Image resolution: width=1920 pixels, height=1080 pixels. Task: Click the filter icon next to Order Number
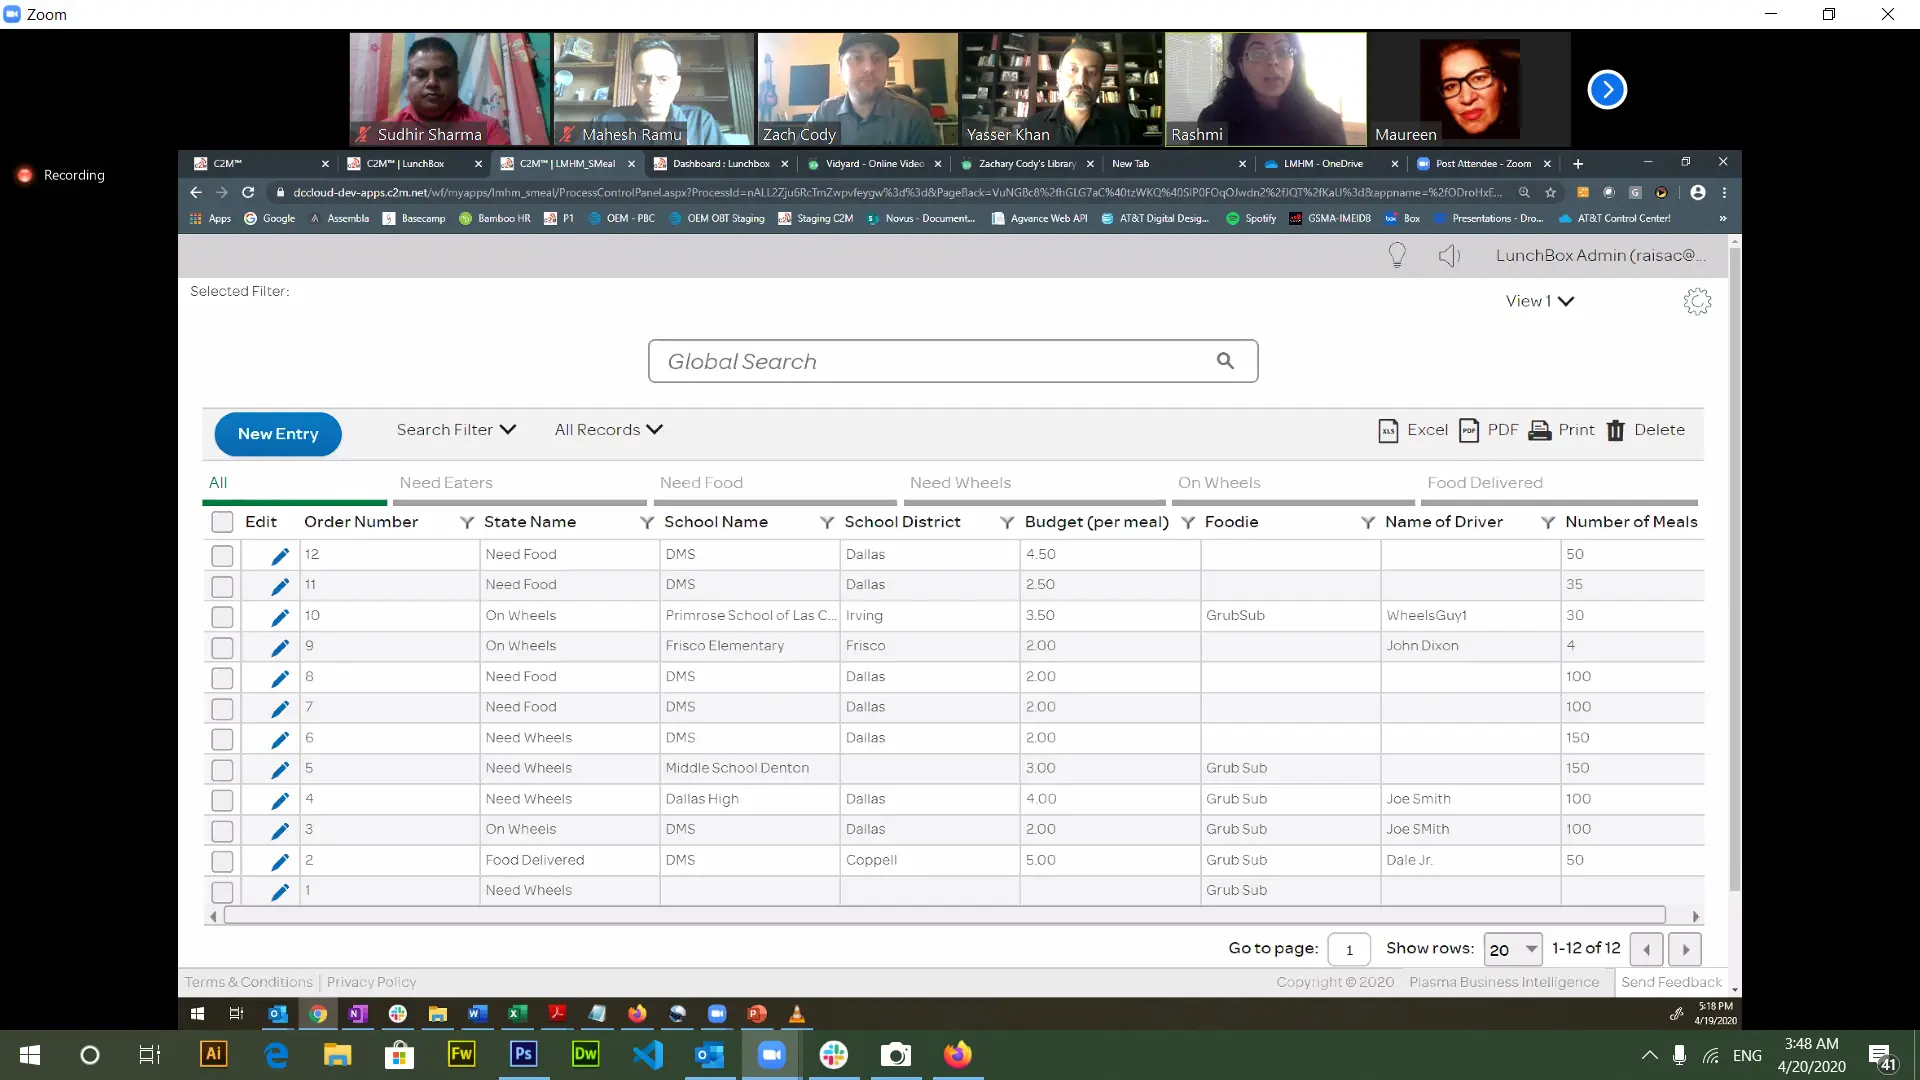[x=466, y=523]
